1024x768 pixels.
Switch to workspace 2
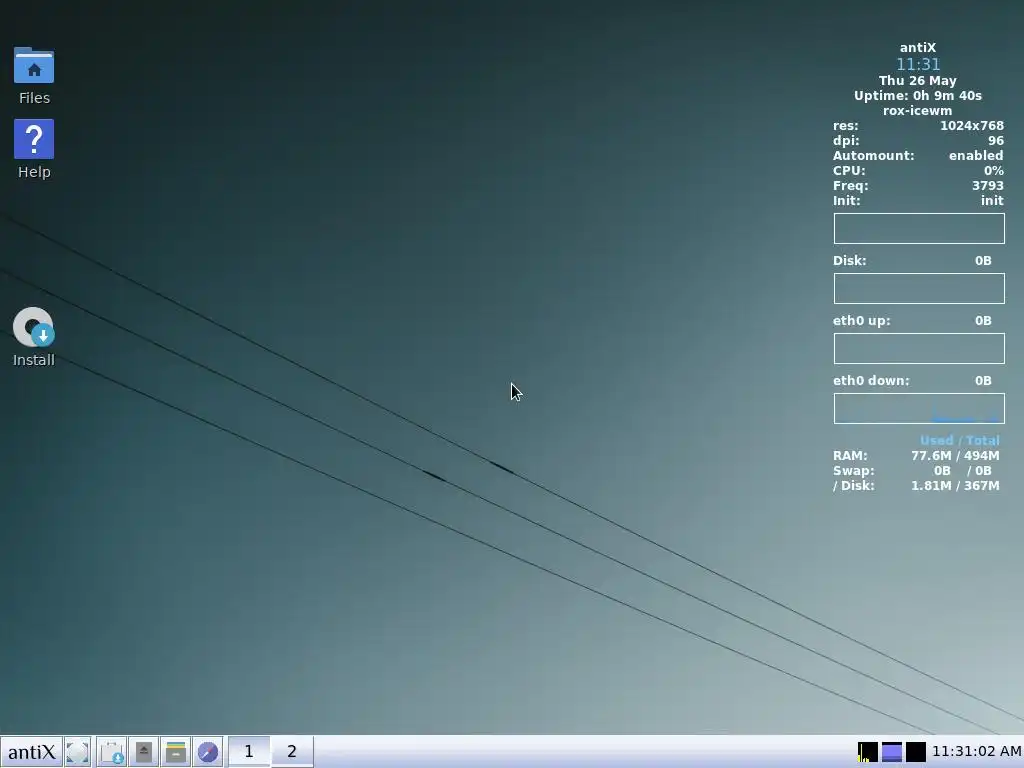tap(292, 752)
